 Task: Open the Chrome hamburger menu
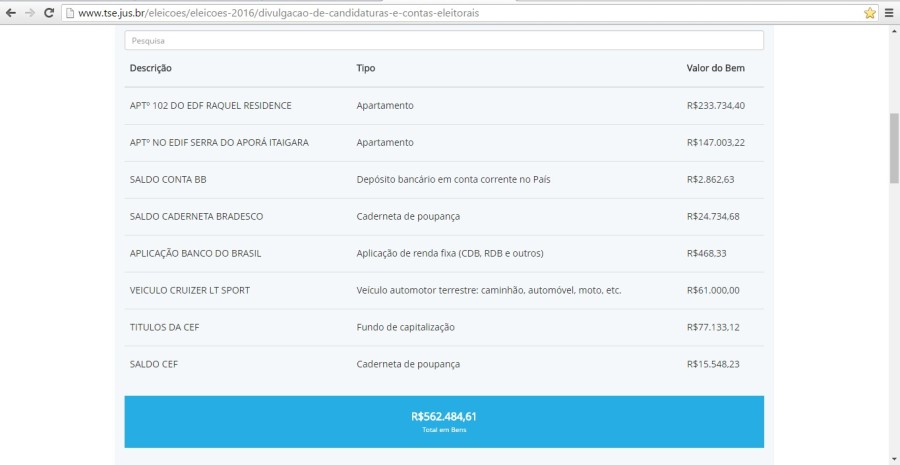pyautogui.click(x=889, y=13)
